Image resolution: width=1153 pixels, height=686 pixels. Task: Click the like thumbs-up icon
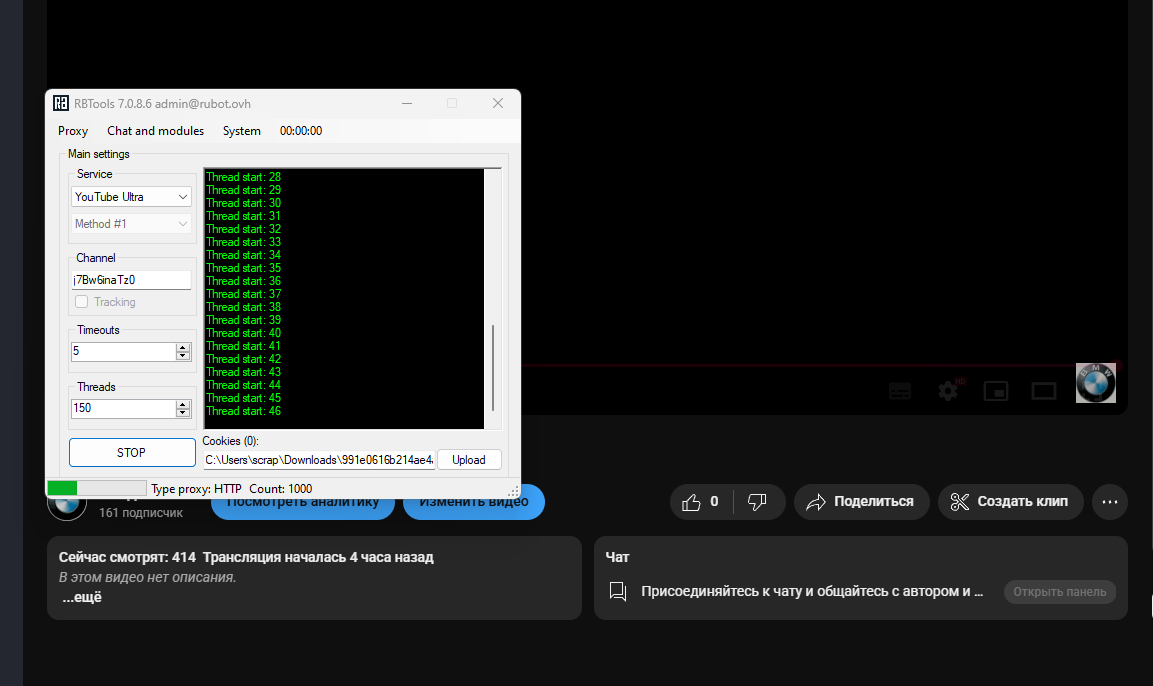(691, 502)
